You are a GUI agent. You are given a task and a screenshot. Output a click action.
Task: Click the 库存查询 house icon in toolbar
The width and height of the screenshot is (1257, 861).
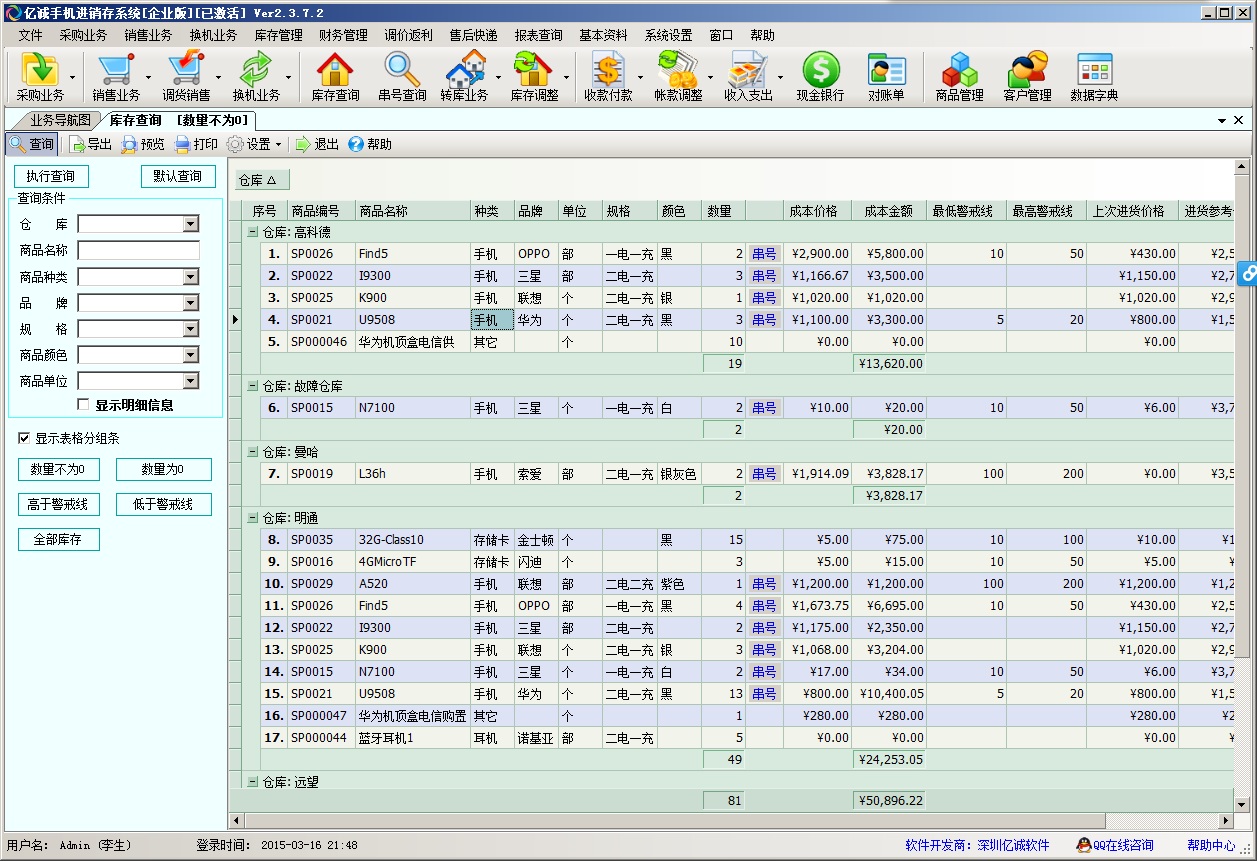(x=335, y=77)
